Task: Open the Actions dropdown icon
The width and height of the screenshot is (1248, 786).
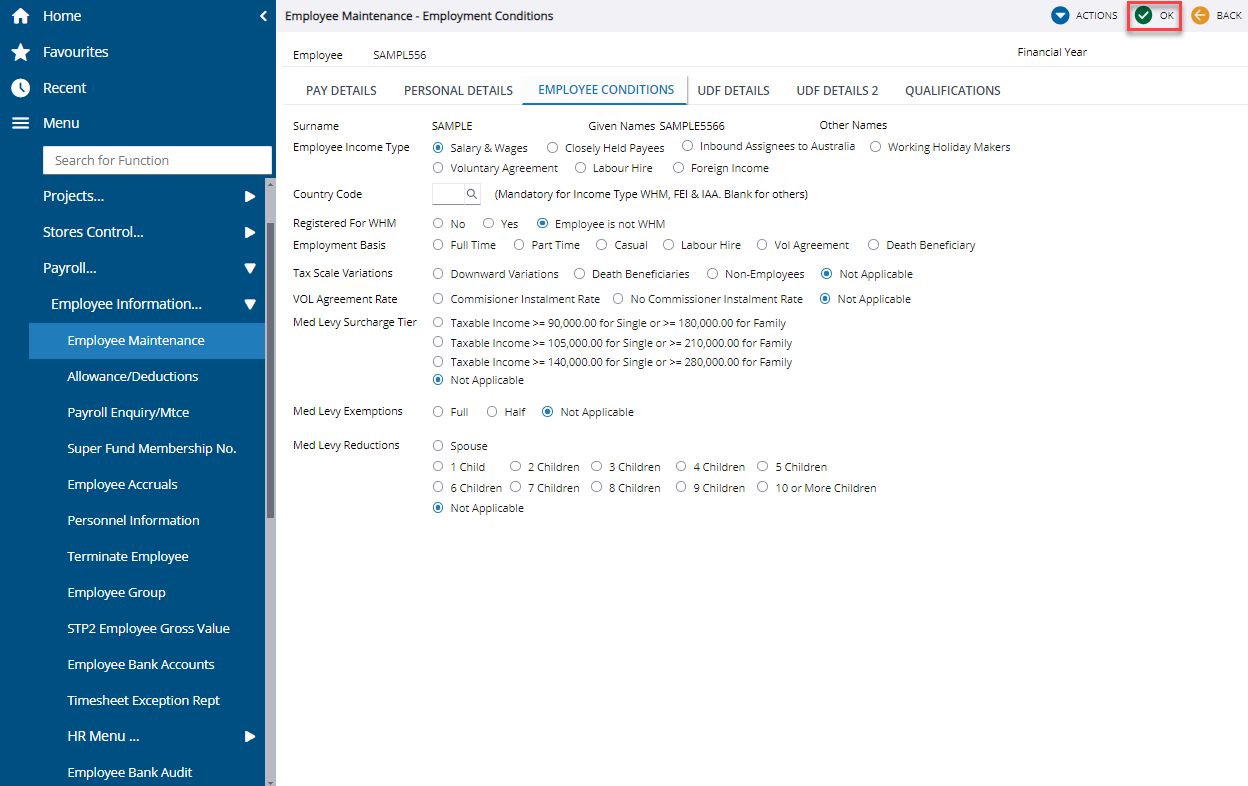Action: (1060, 16)
